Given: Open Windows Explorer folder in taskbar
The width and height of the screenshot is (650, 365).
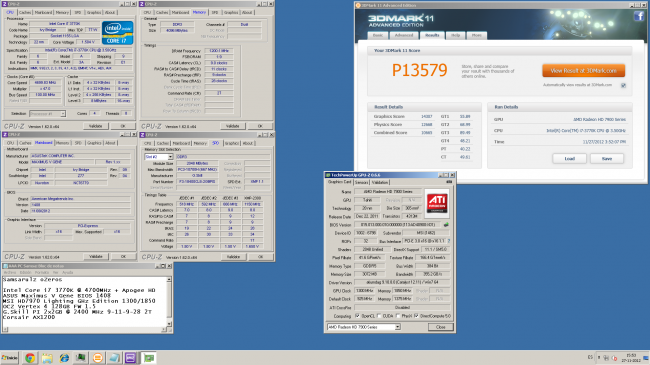Looking at the screenshot, I should [47, 358].
